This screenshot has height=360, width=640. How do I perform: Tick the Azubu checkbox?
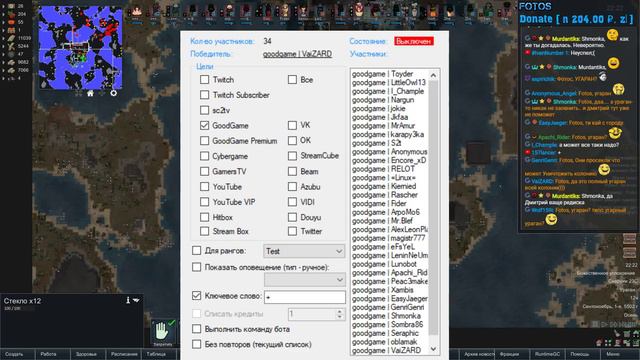292,187
